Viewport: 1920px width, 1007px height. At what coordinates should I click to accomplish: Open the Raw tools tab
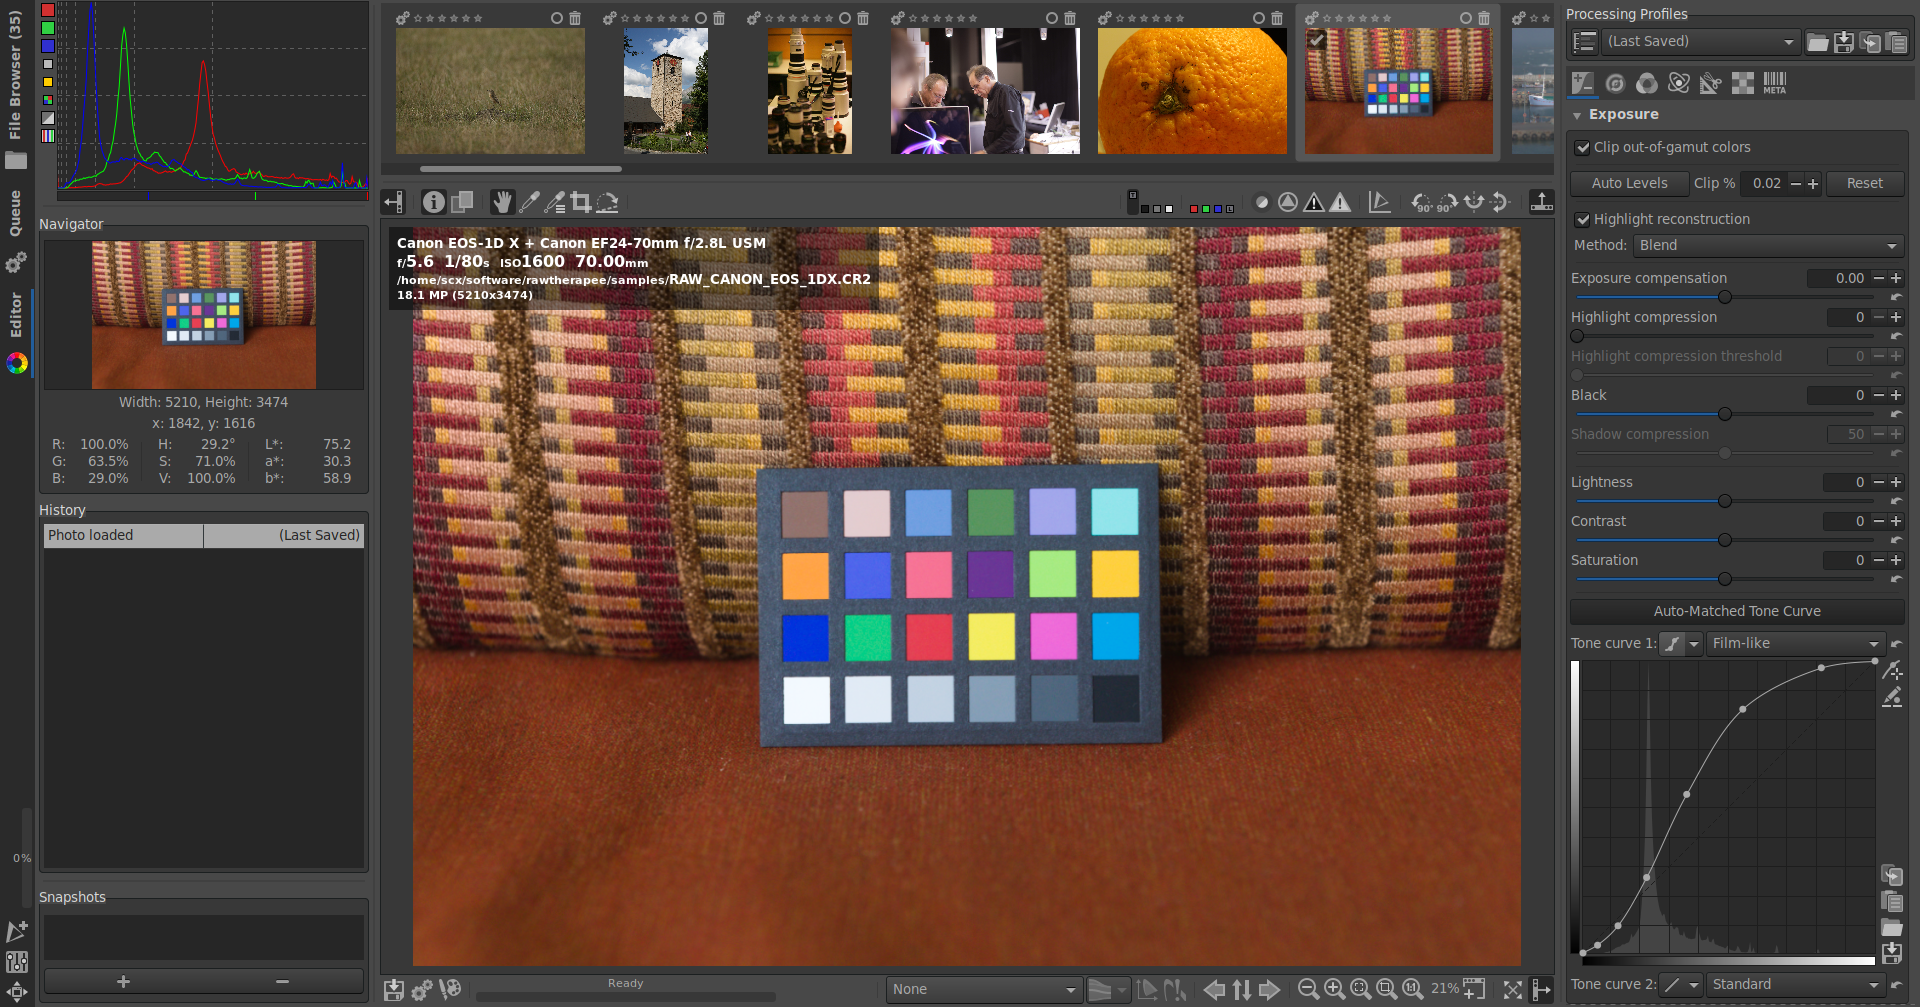coord(1743,84)
